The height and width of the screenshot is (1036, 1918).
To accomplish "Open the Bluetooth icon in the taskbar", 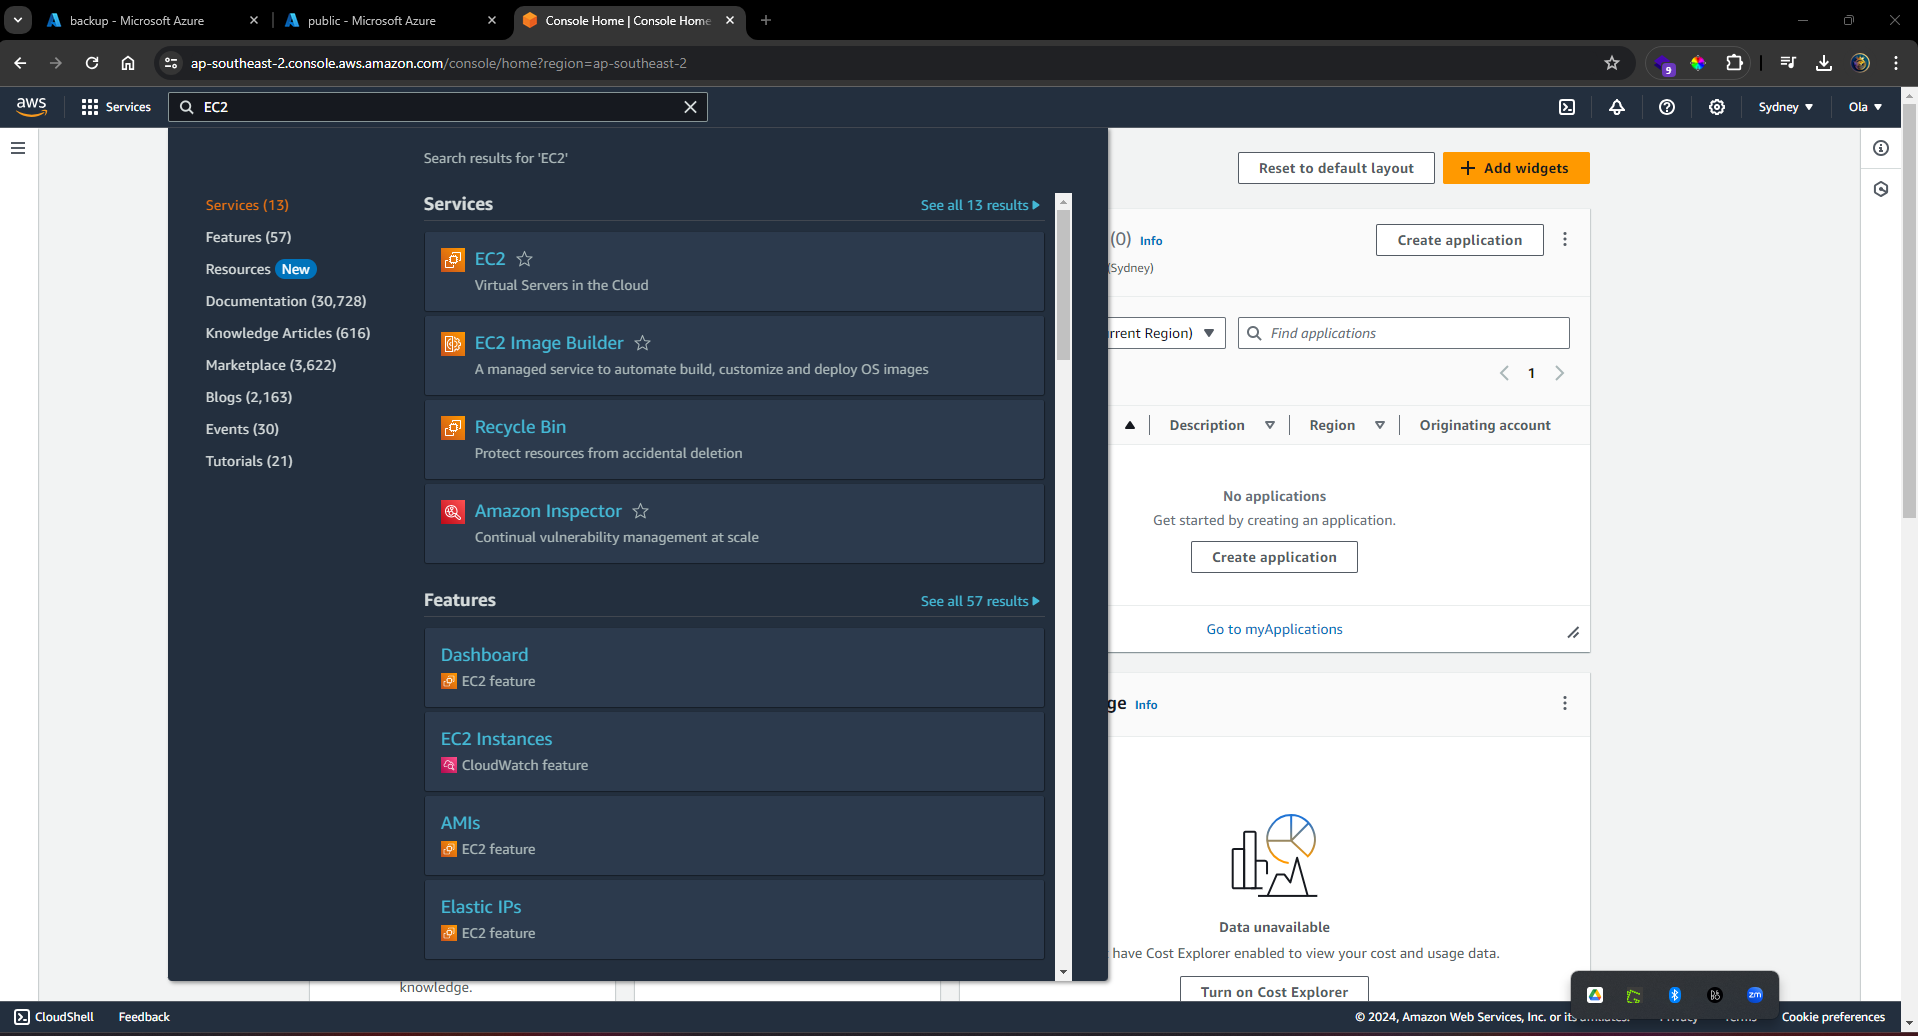I will 1675,993.
